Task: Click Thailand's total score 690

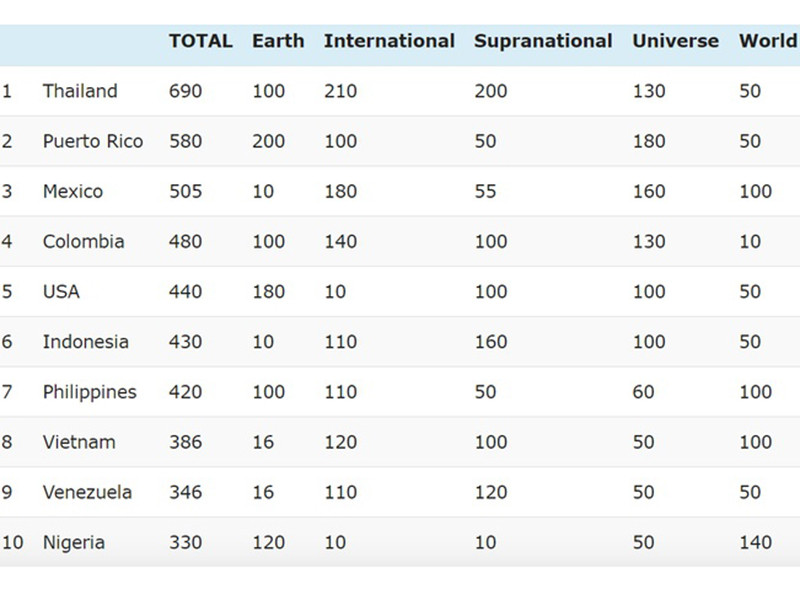Action: tap(185, 91)
